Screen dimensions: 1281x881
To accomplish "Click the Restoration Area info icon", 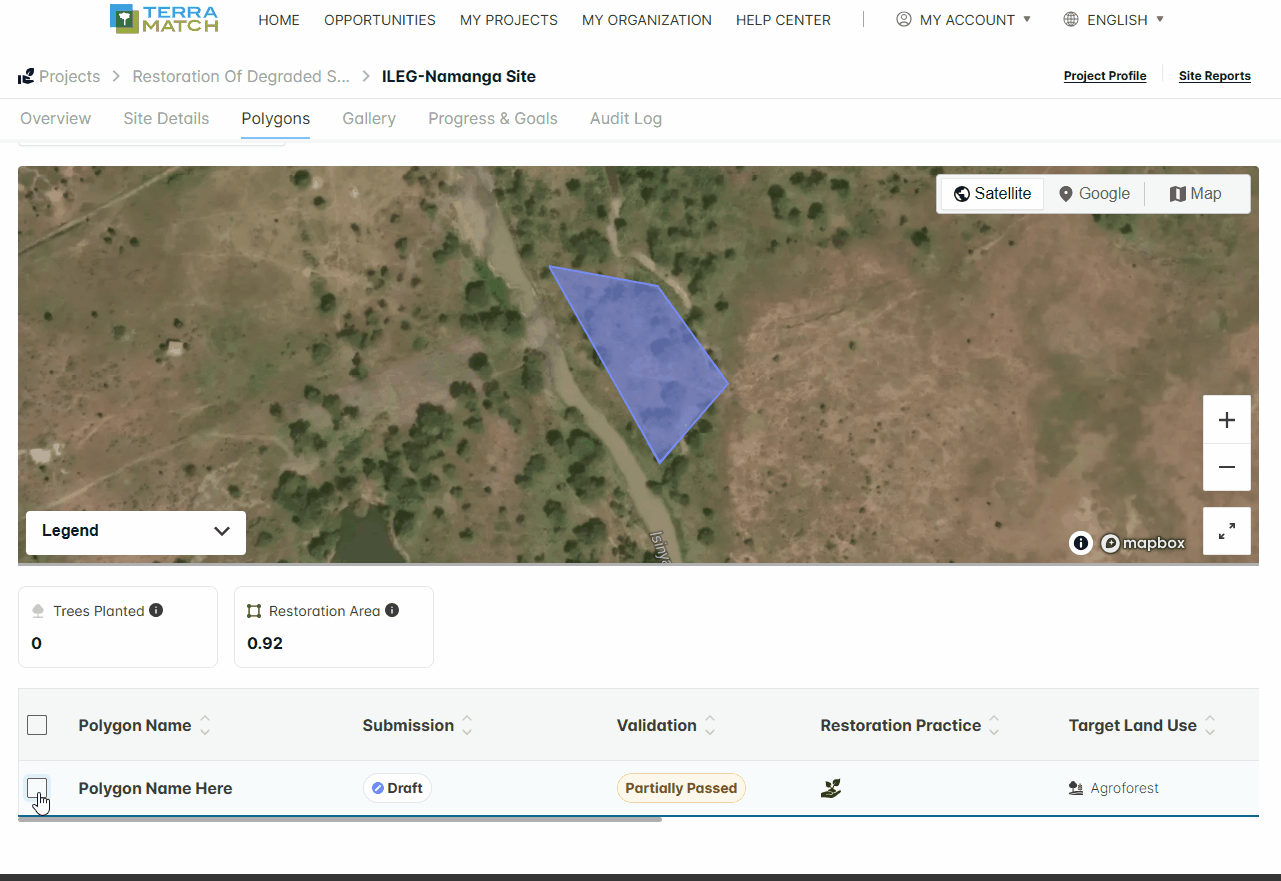I will [x=392, y=610].
